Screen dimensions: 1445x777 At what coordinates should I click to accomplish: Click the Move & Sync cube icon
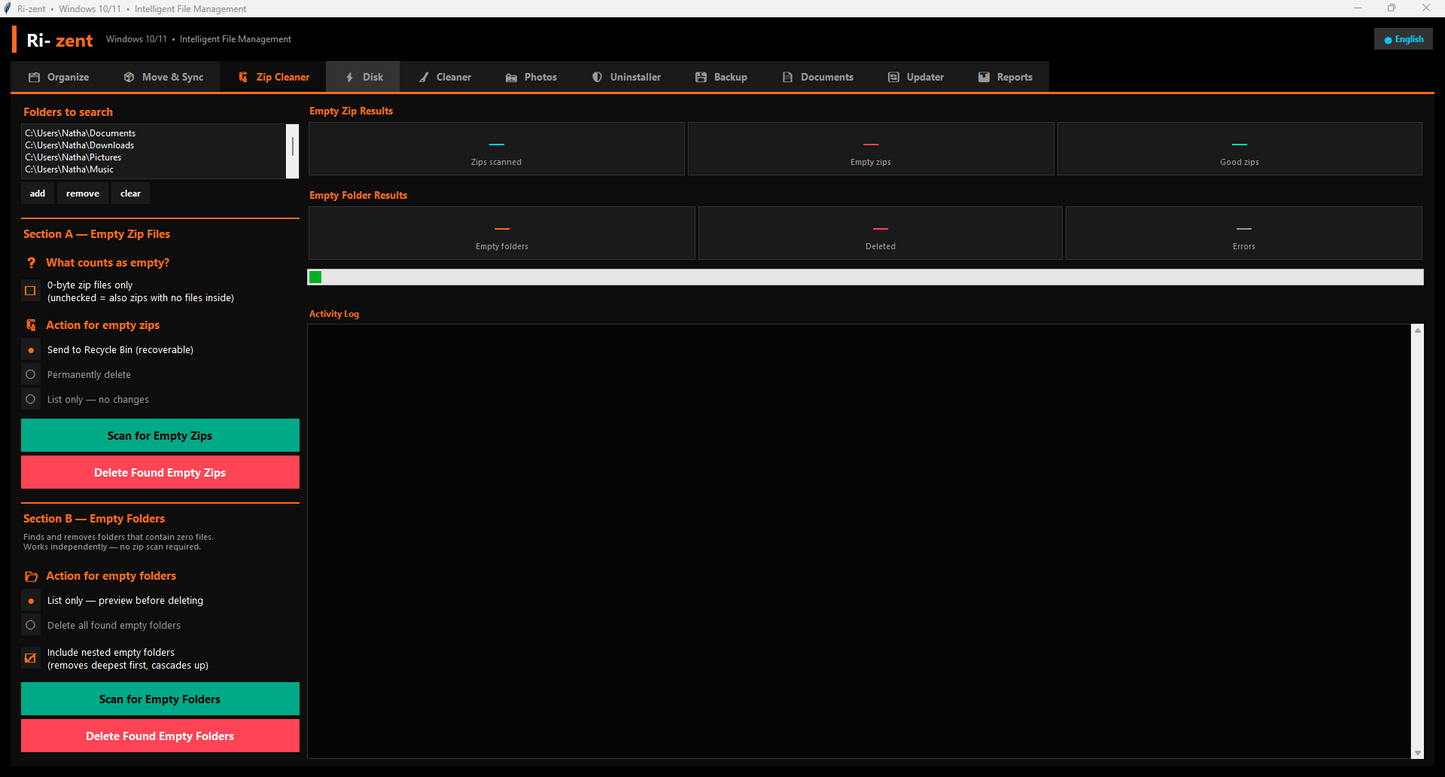pos(129,77)
